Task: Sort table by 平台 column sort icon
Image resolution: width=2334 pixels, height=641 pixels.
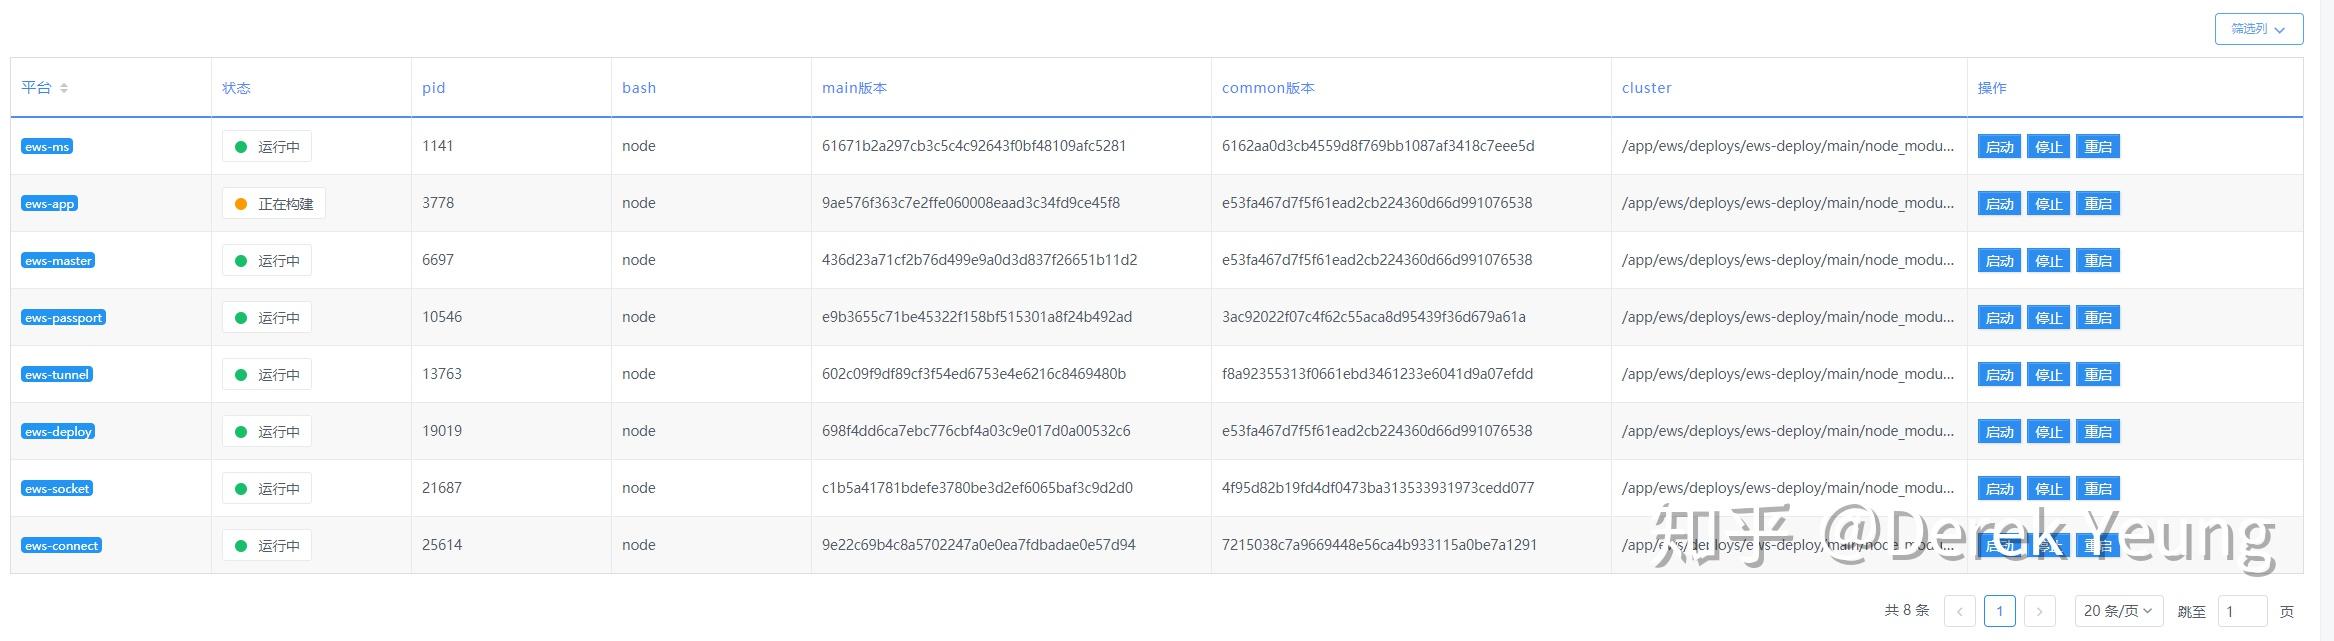Action: pos(64,88)
